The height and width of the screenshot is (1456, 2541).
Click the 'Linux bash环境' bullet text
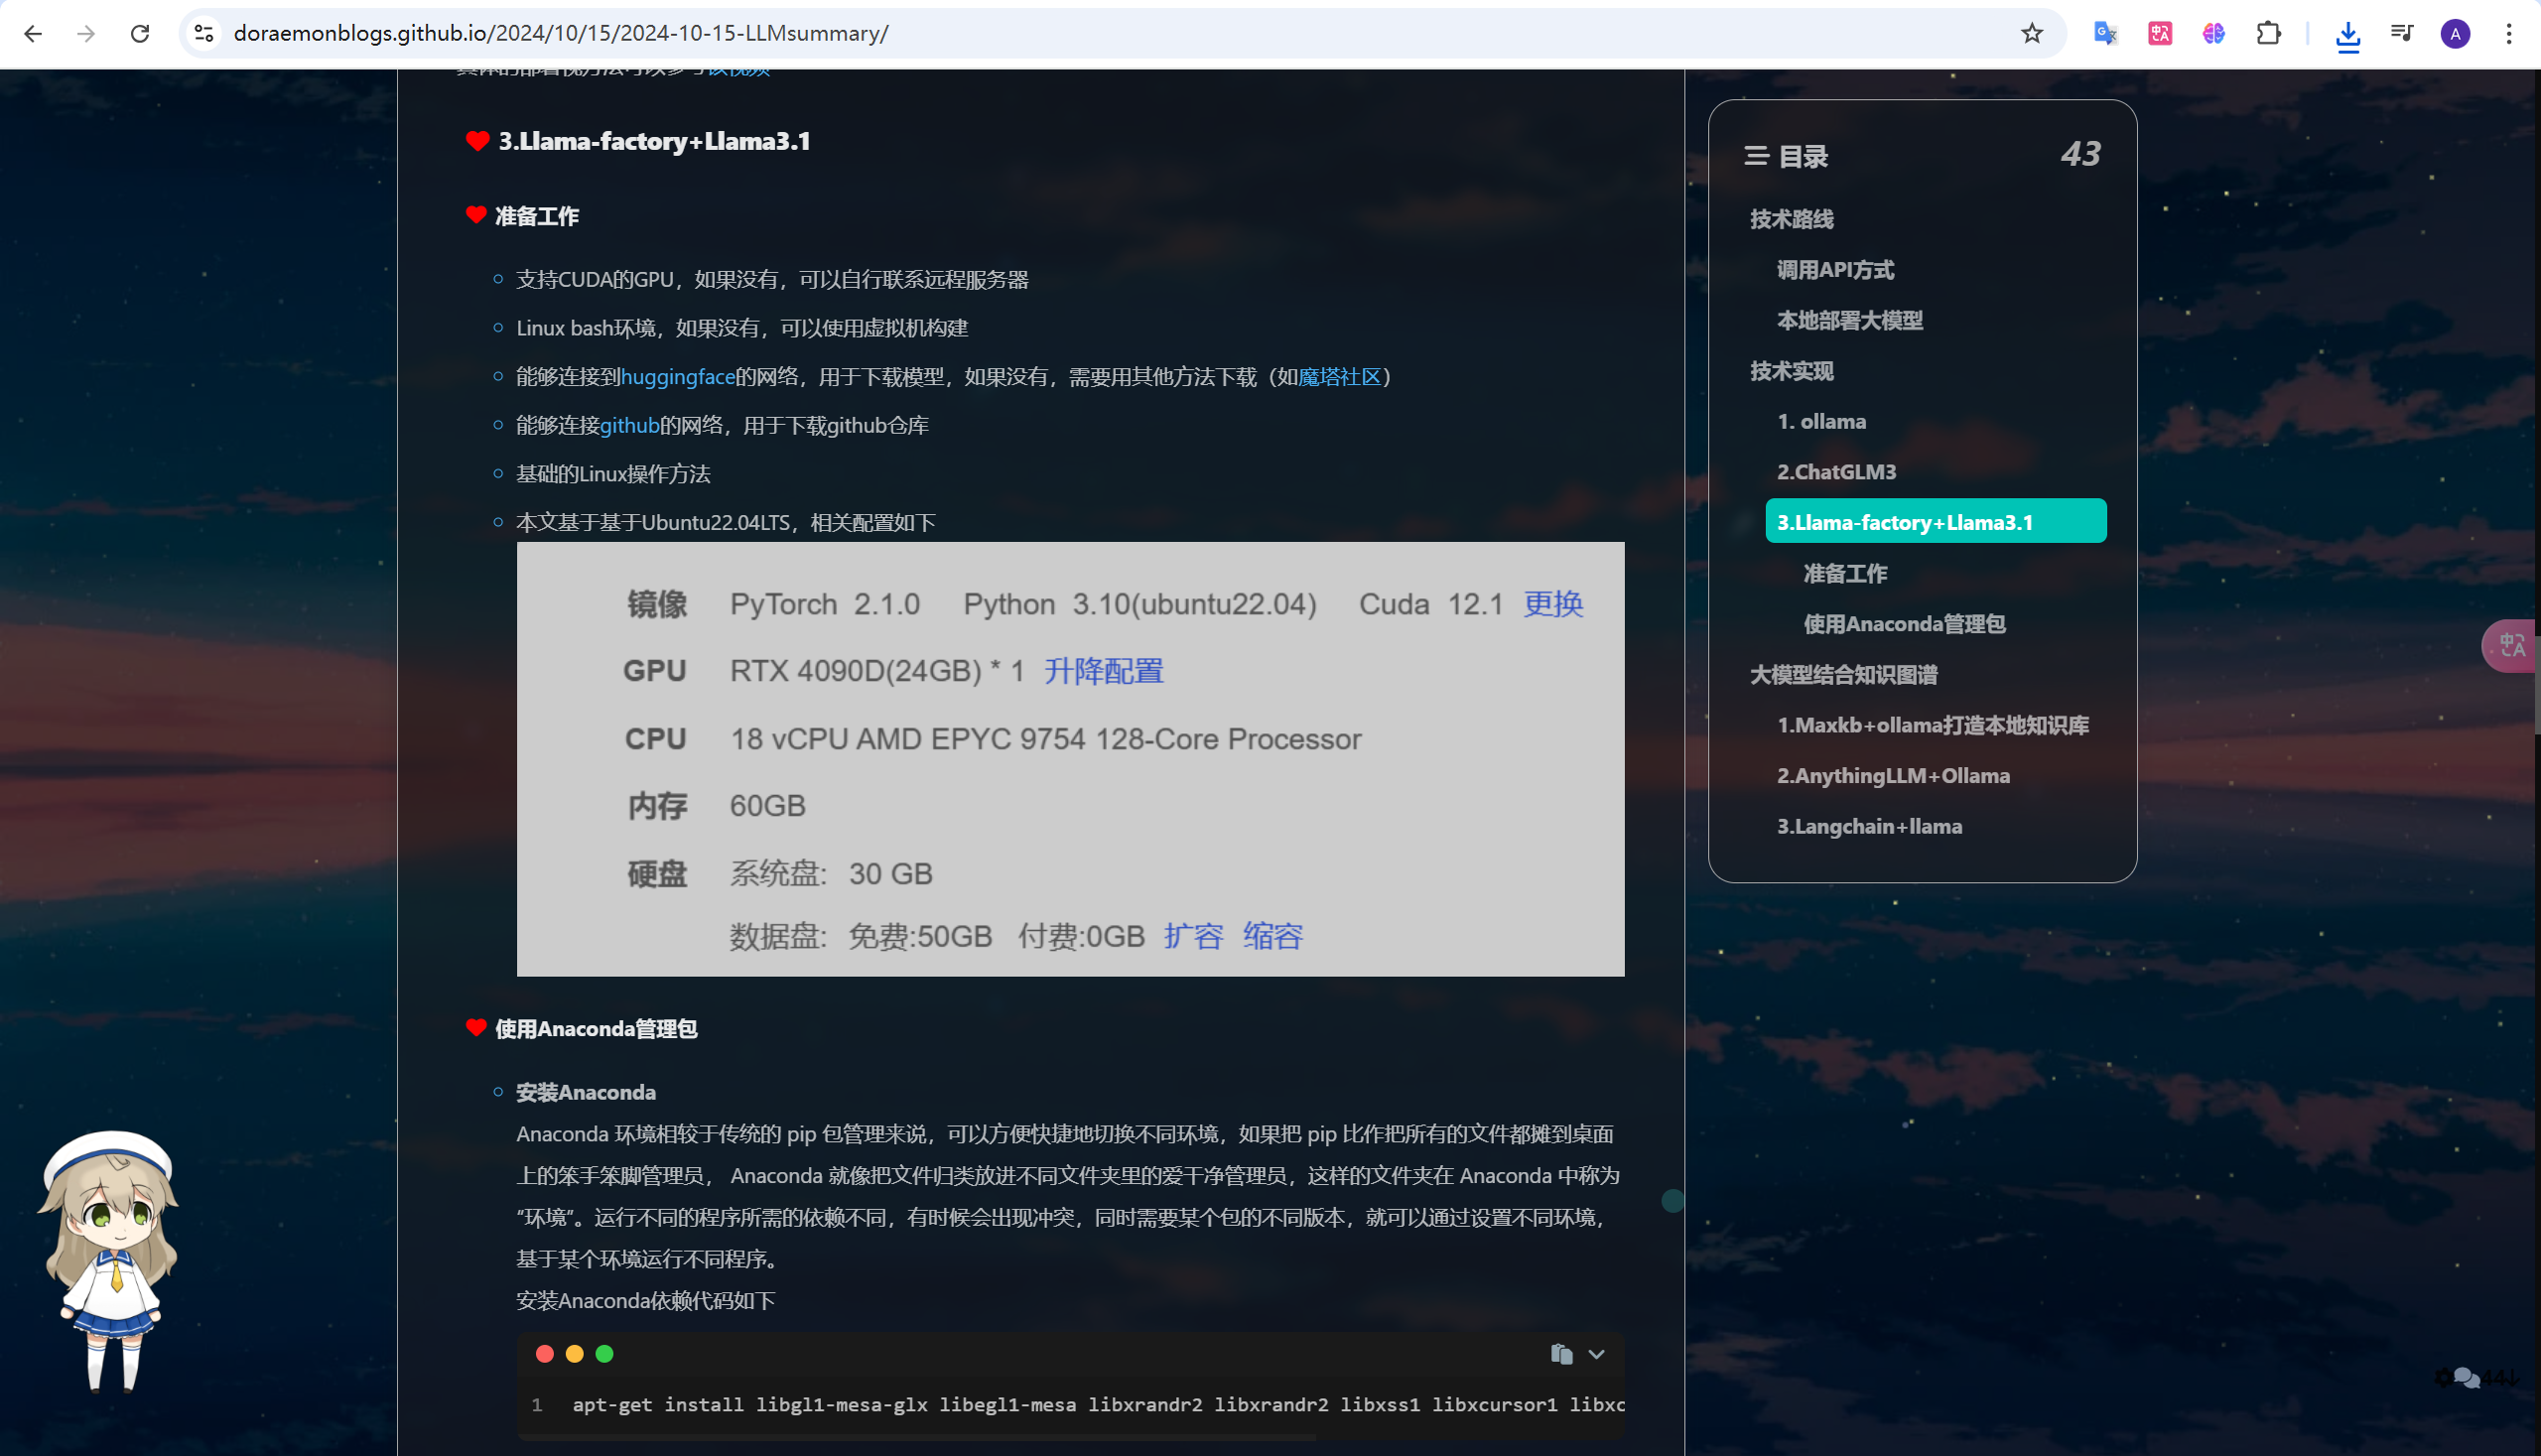742,328
